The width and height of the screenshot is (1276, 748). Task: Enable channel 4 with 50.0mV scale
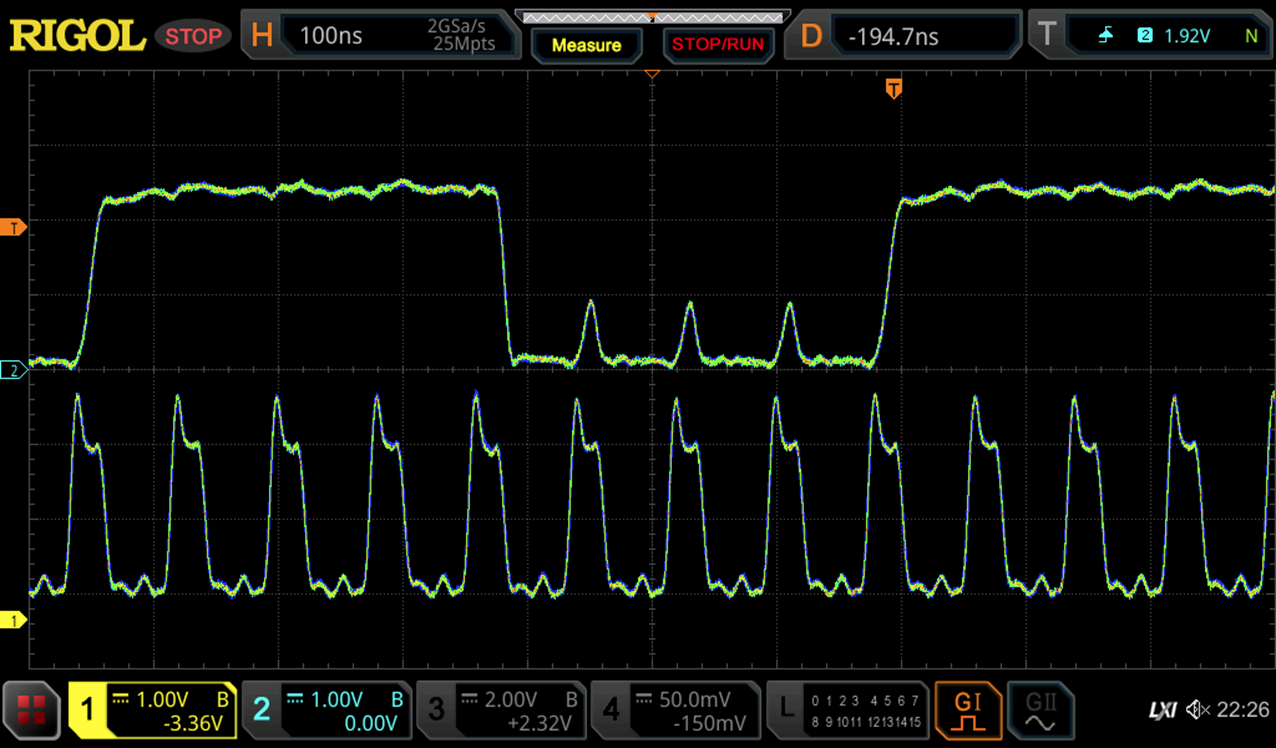[675, 710]
